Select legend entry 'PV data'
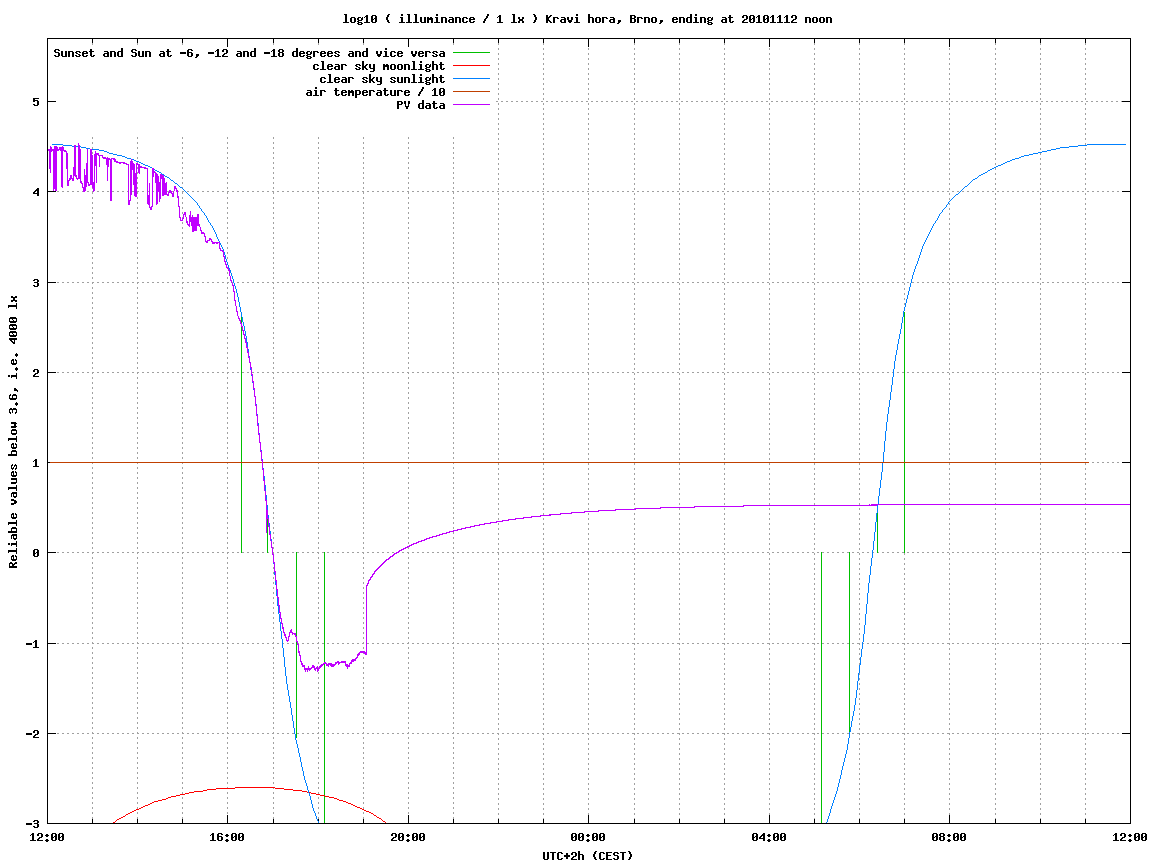The width and height of the screenshot is (1151, 863). tap(421, 105)
